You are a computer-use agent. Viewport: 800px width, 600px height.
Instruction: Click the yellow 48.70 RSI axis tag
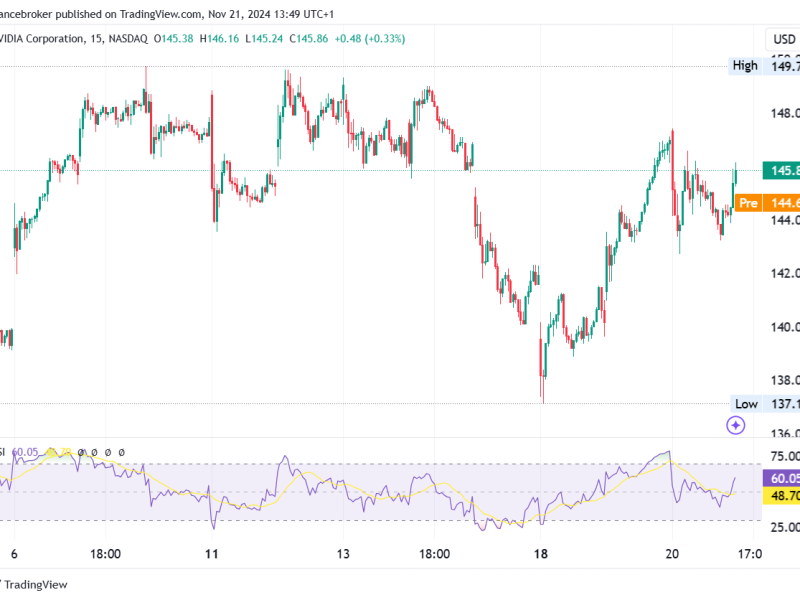click(x=781, y=495)
